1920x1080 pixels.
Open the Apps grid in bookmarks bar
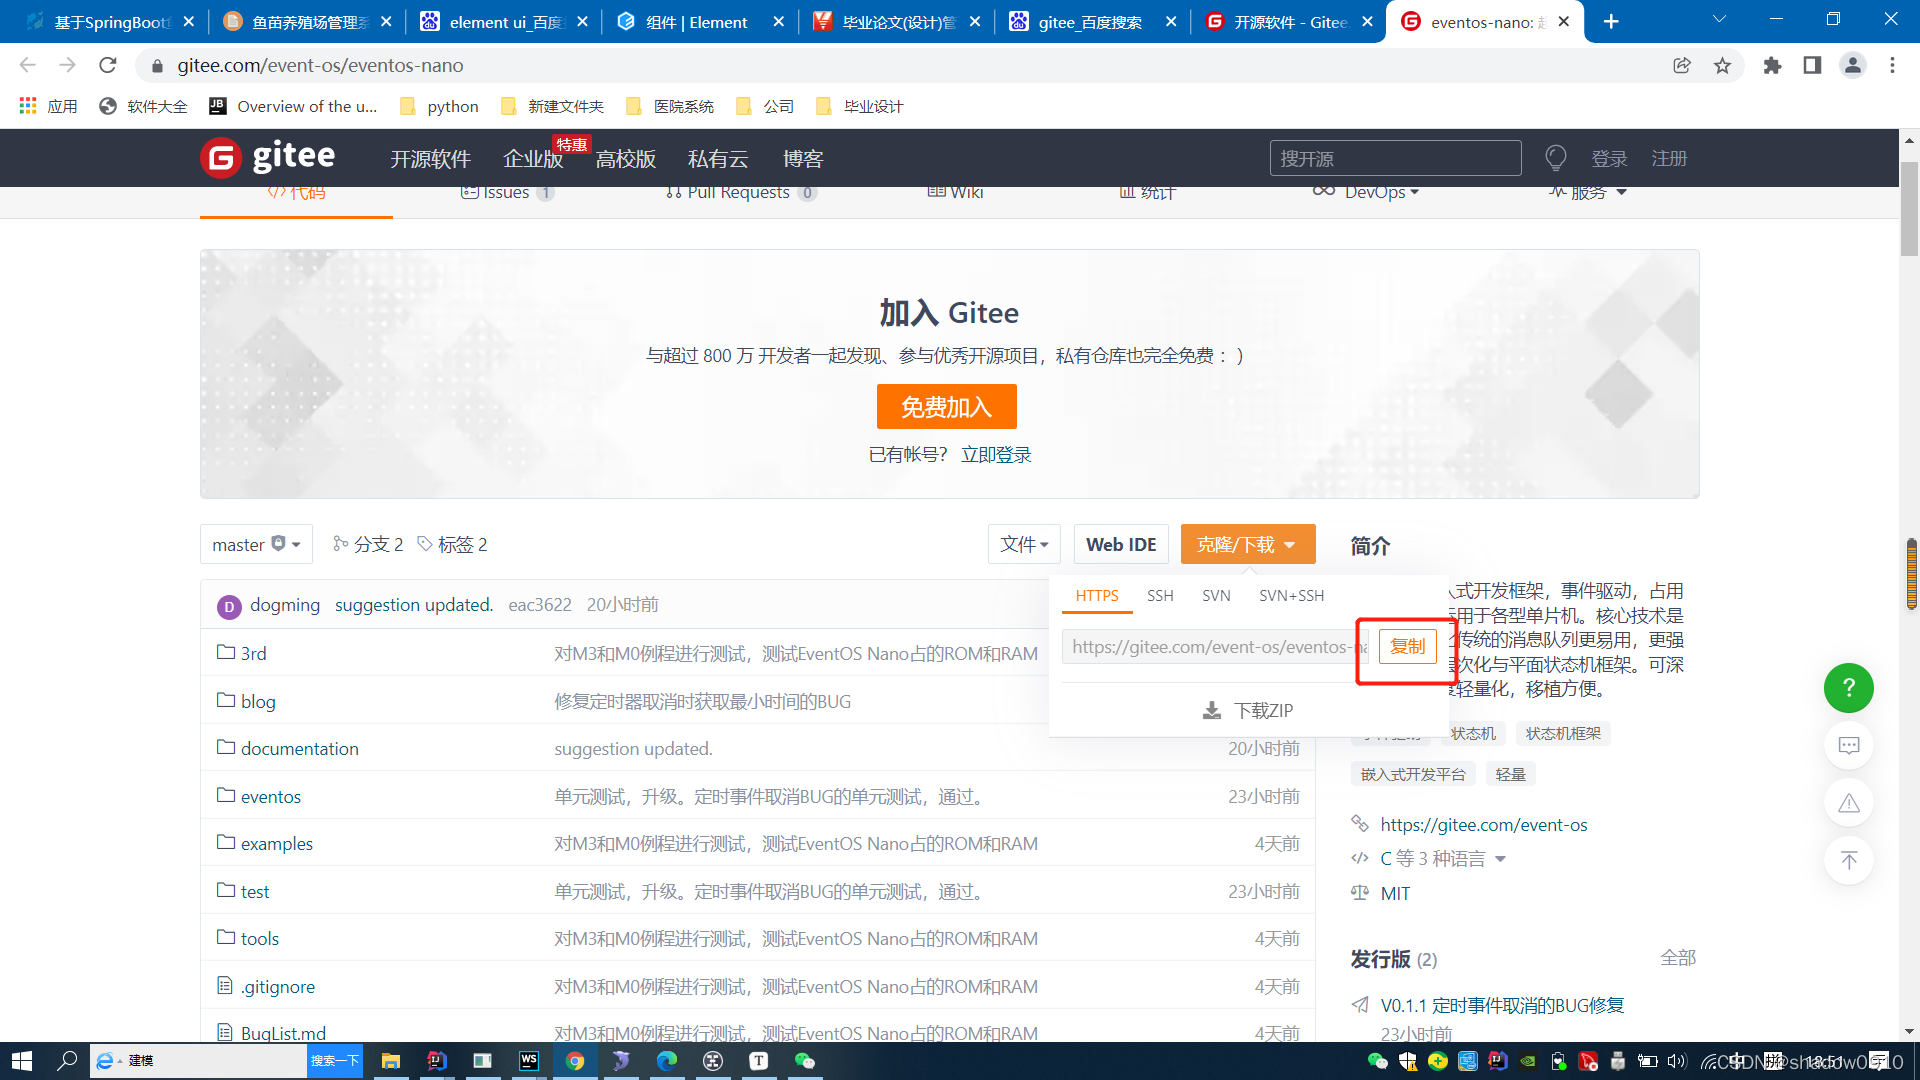(x=47, y=106)
